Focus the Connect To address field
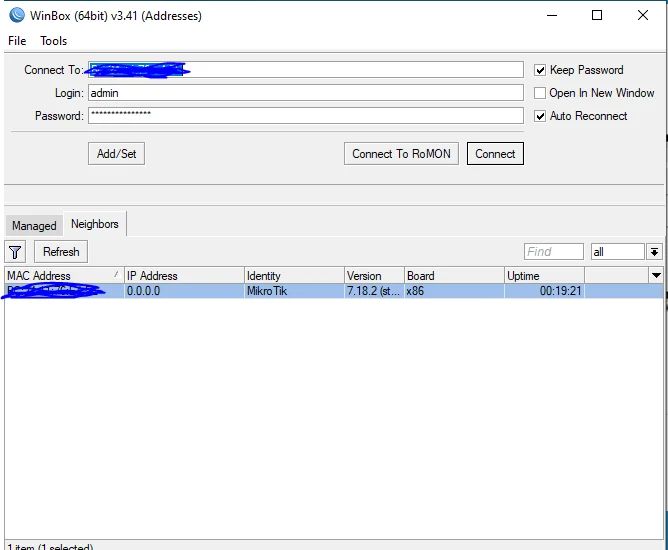 (x=306, y=70)
